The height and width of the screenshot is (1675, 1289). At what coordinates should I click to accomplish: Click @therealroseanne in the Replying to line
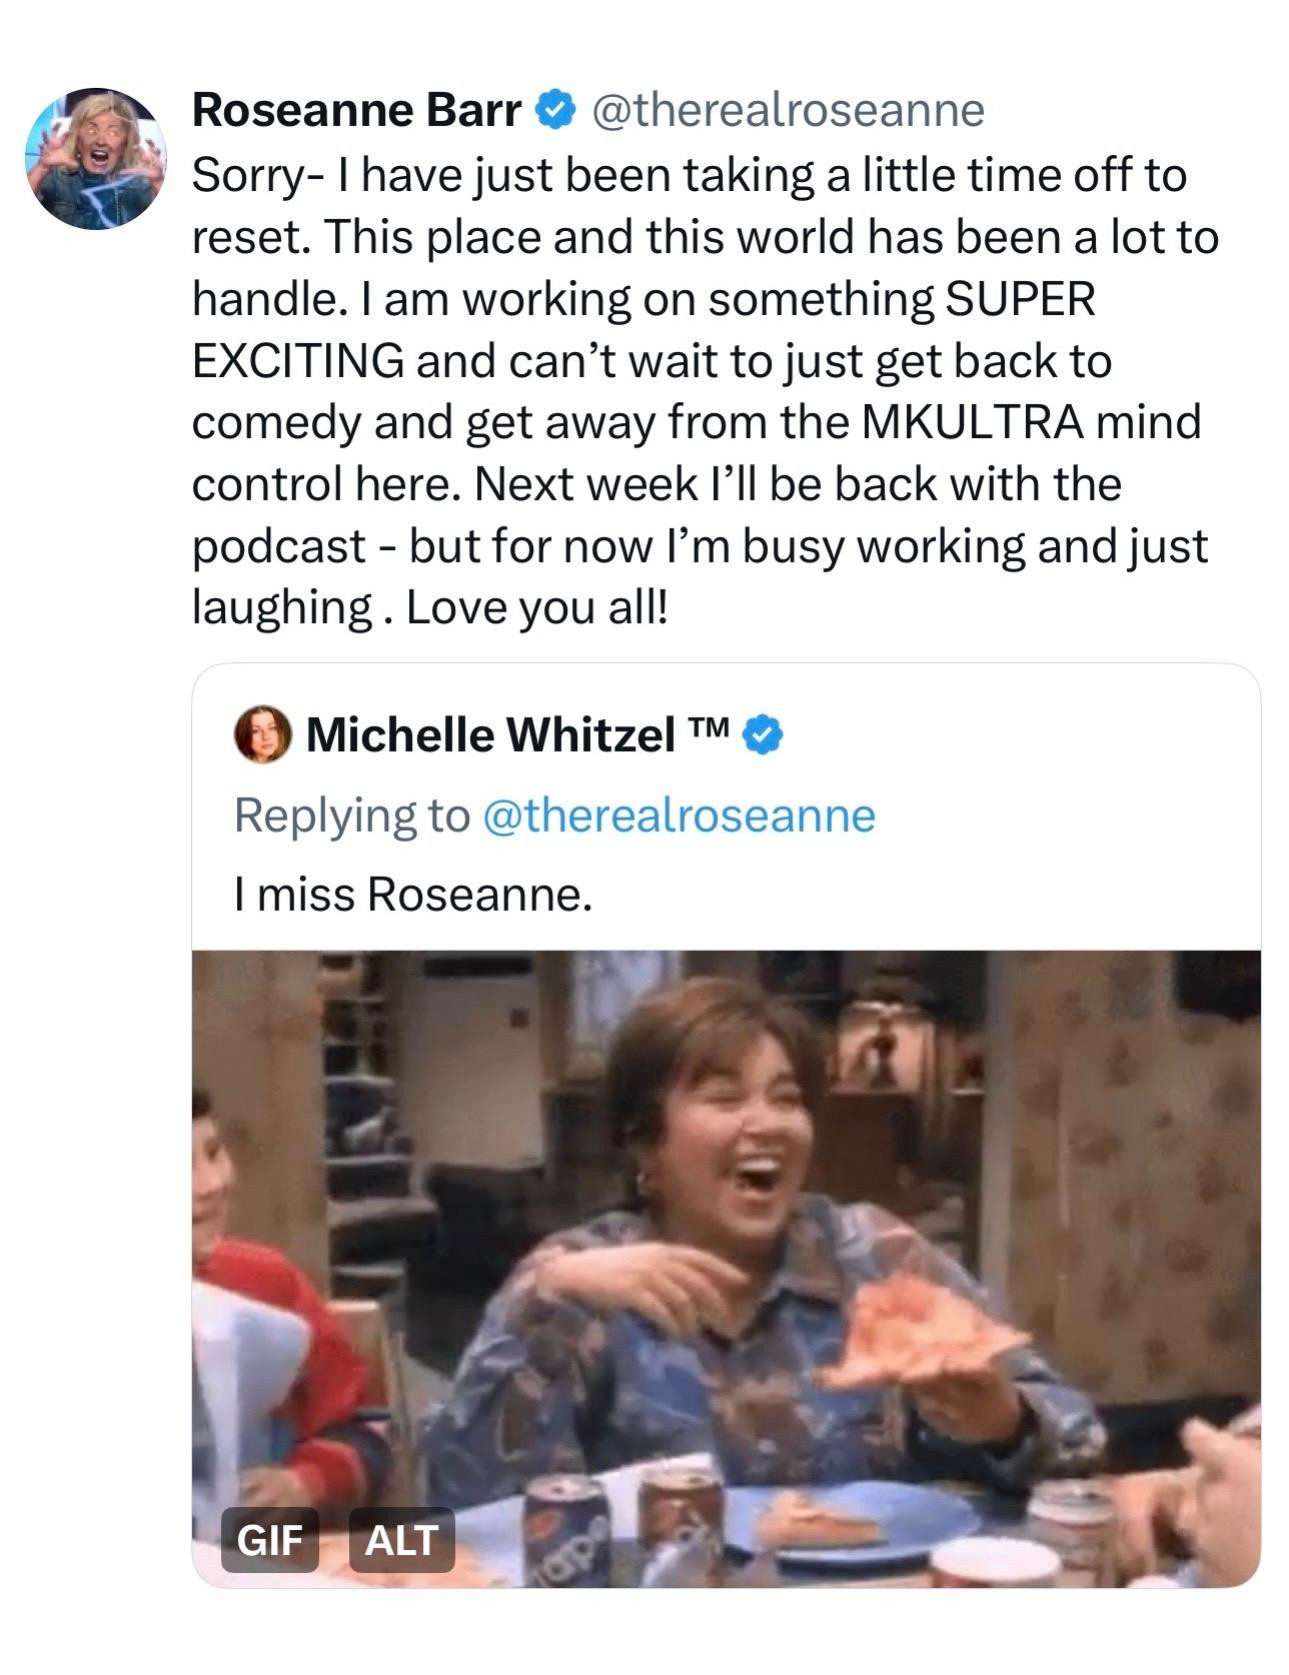[x=678, y=815]
